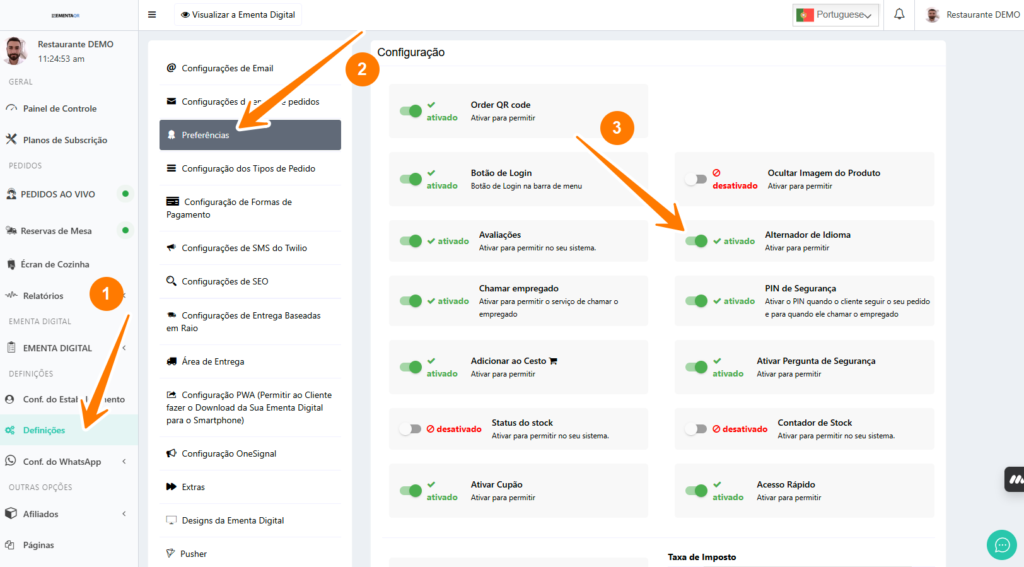Click the Painel de Controle dashboard icon
The width and height of the screenshot is (1024, 567).
pos(11,108)
